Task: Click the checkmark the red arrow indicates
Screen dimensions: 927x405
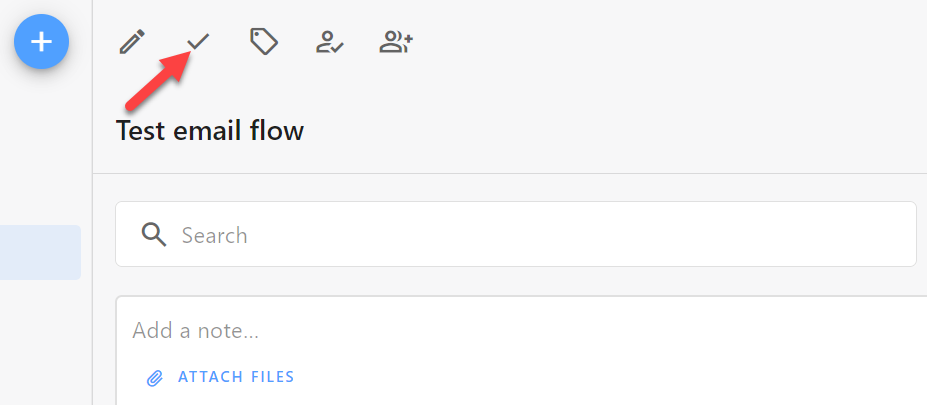Action: tap(198, 42)
